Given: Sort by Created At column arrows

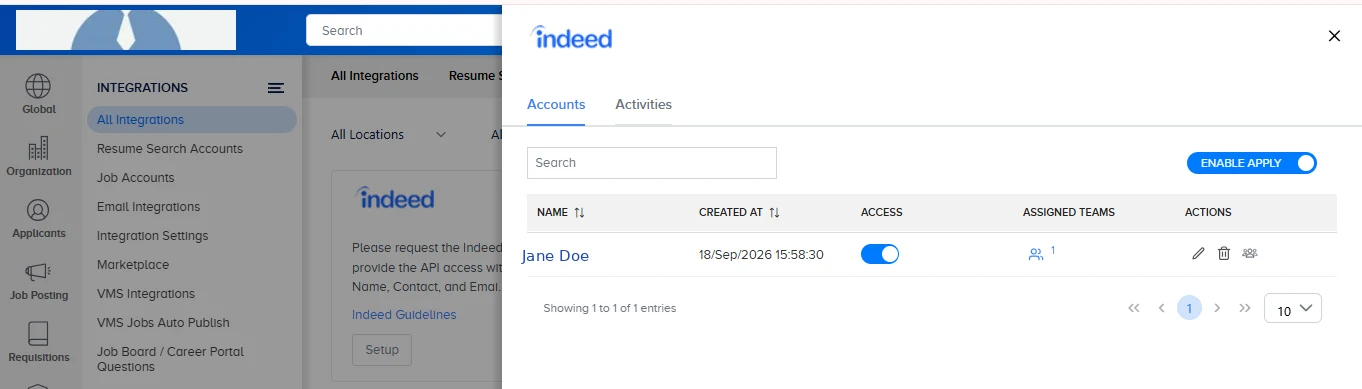Looking at the screenshot, I should pyautogui.click(x=774, y=212).
